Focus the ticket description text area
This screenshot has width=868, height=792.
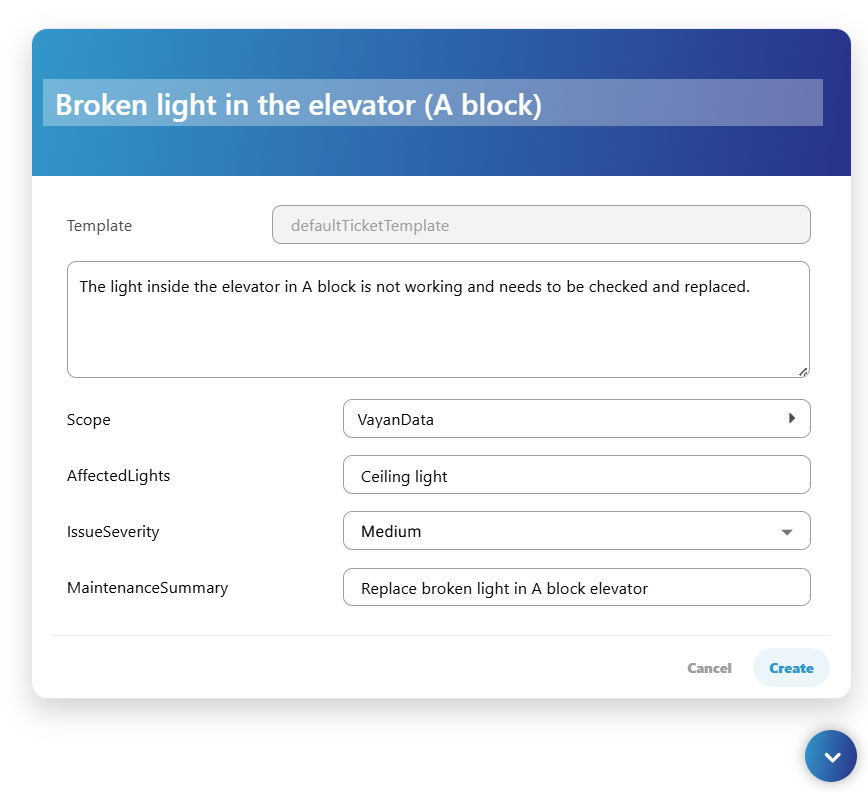(438, 319)
